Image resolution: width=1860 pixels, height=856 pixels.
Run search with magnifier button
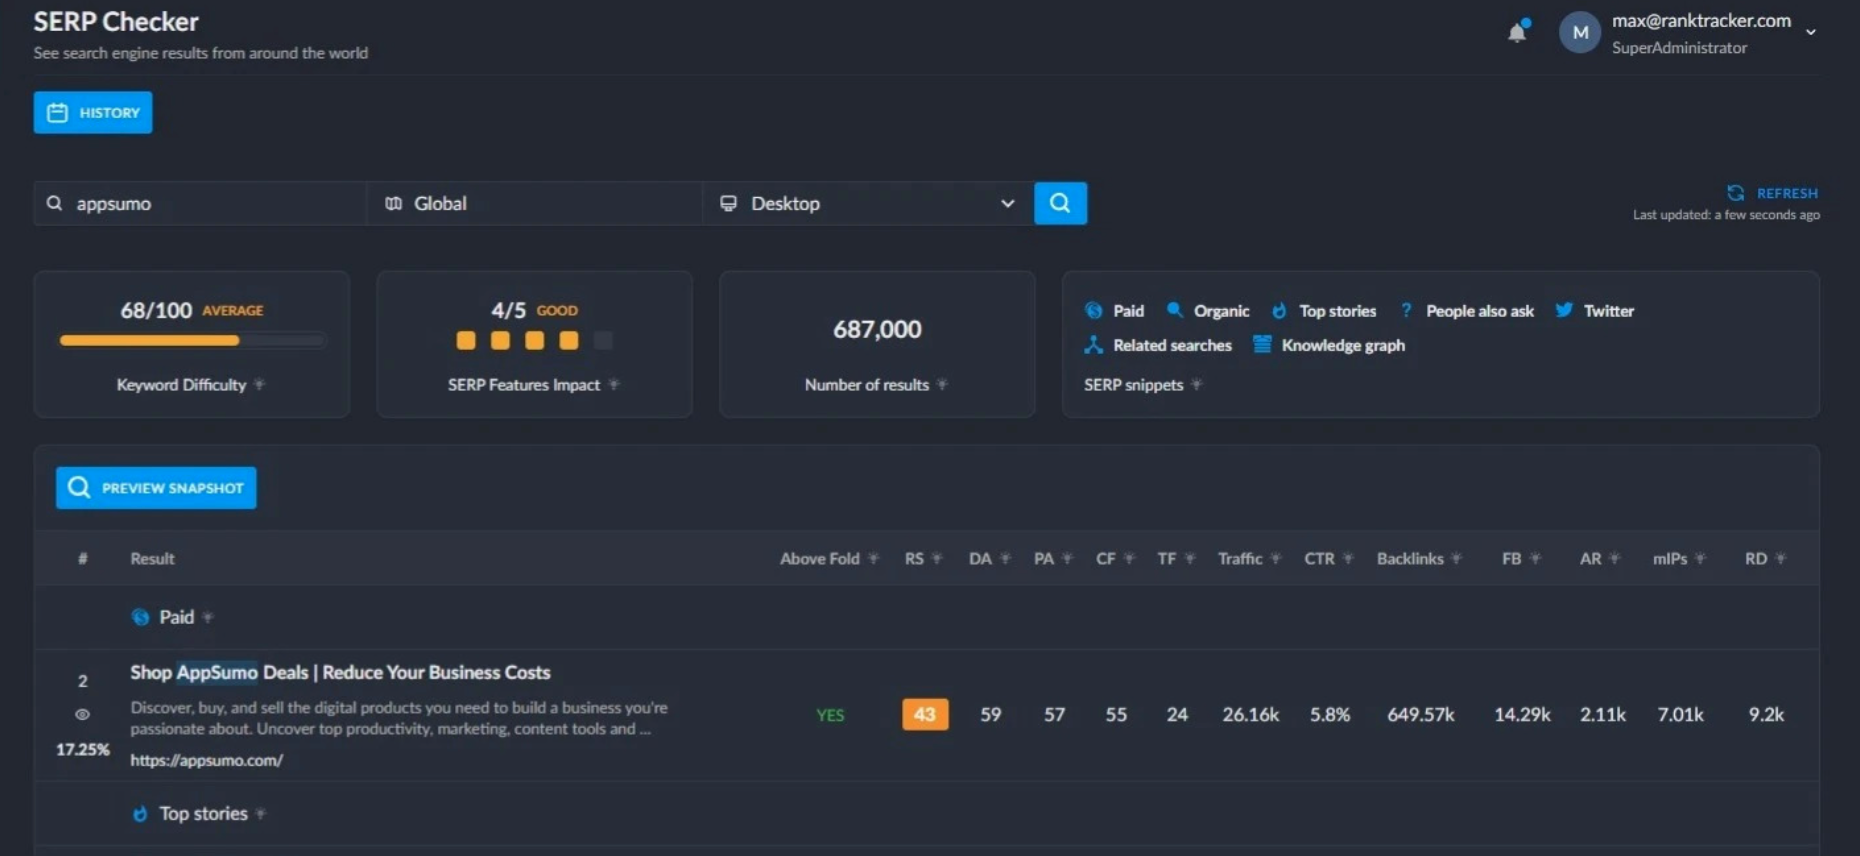pyautogui.click(x=1060, y=203)
